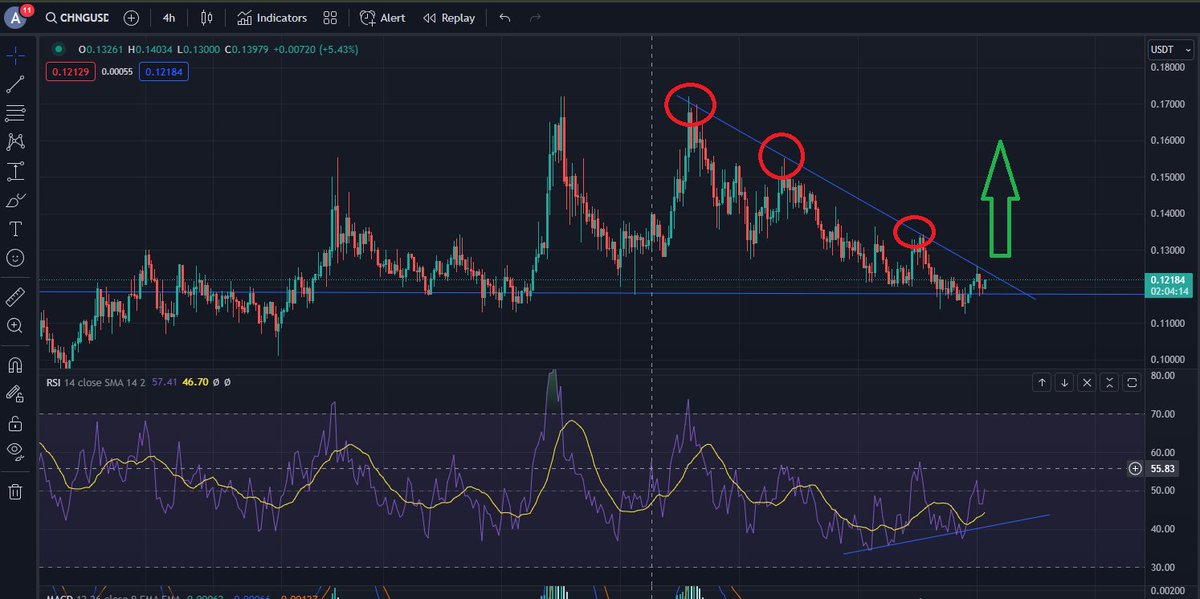Click the first RSI pane cross icon

point(1088,382)
